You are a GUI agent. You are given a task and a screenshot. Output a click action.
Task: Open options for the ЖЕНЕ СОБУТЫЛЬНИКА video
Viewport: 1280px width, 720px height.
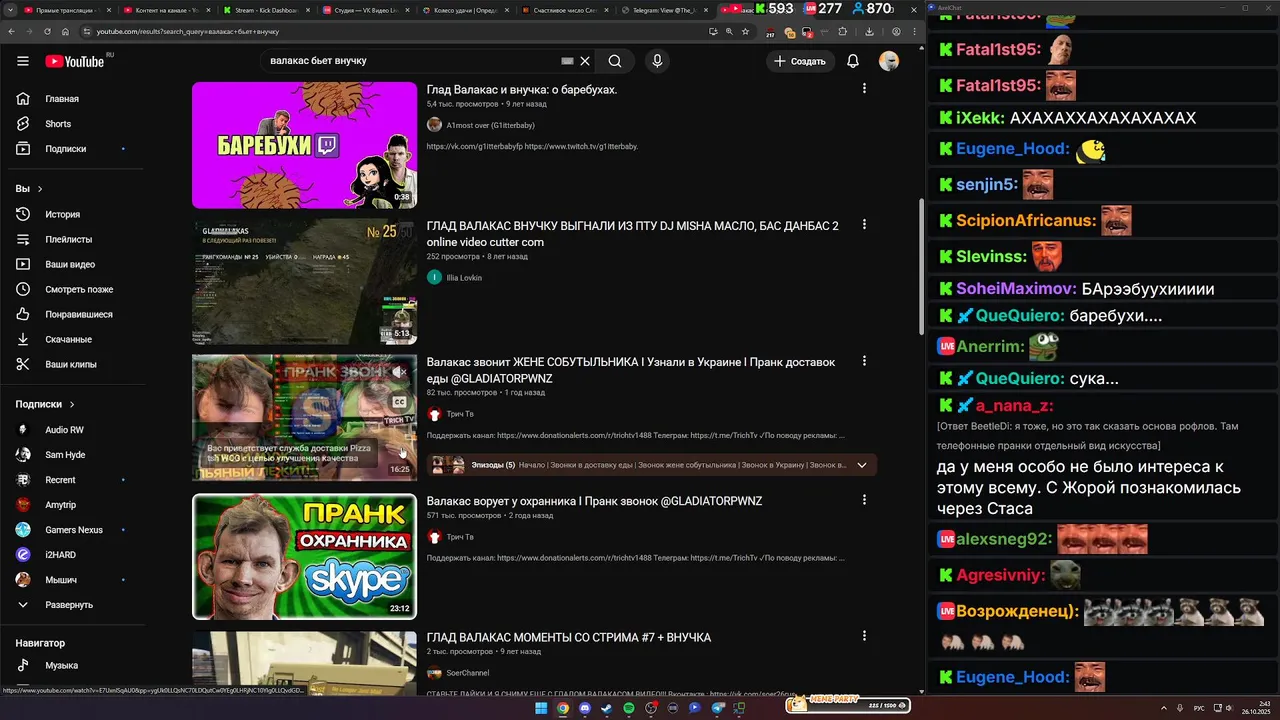pyautogui.click(x=865, y=361)
